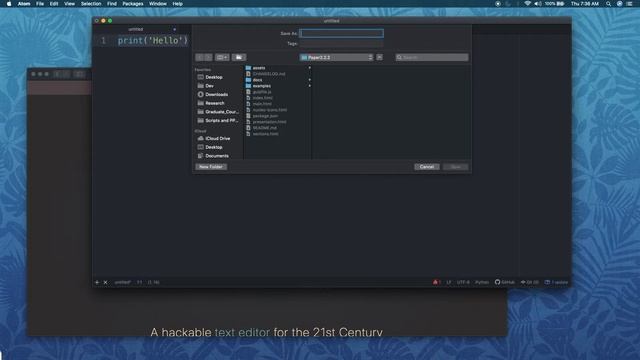The width and height of the screenshot is (640, 360).
Task: Open the Apple menu
Action: (x=9, y=4)
